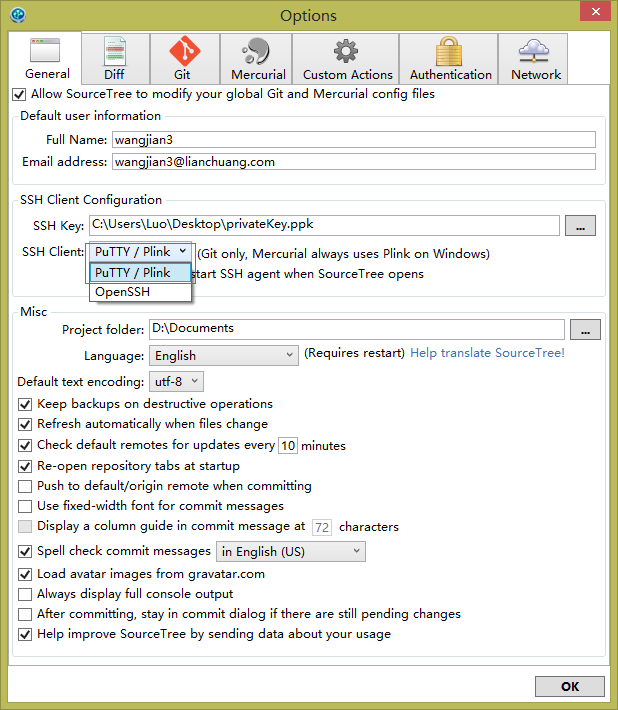The width and height of the screenshot is (618, 710).
Task: Collapse the SSH Client dropdown
Action: click(140, 252)
